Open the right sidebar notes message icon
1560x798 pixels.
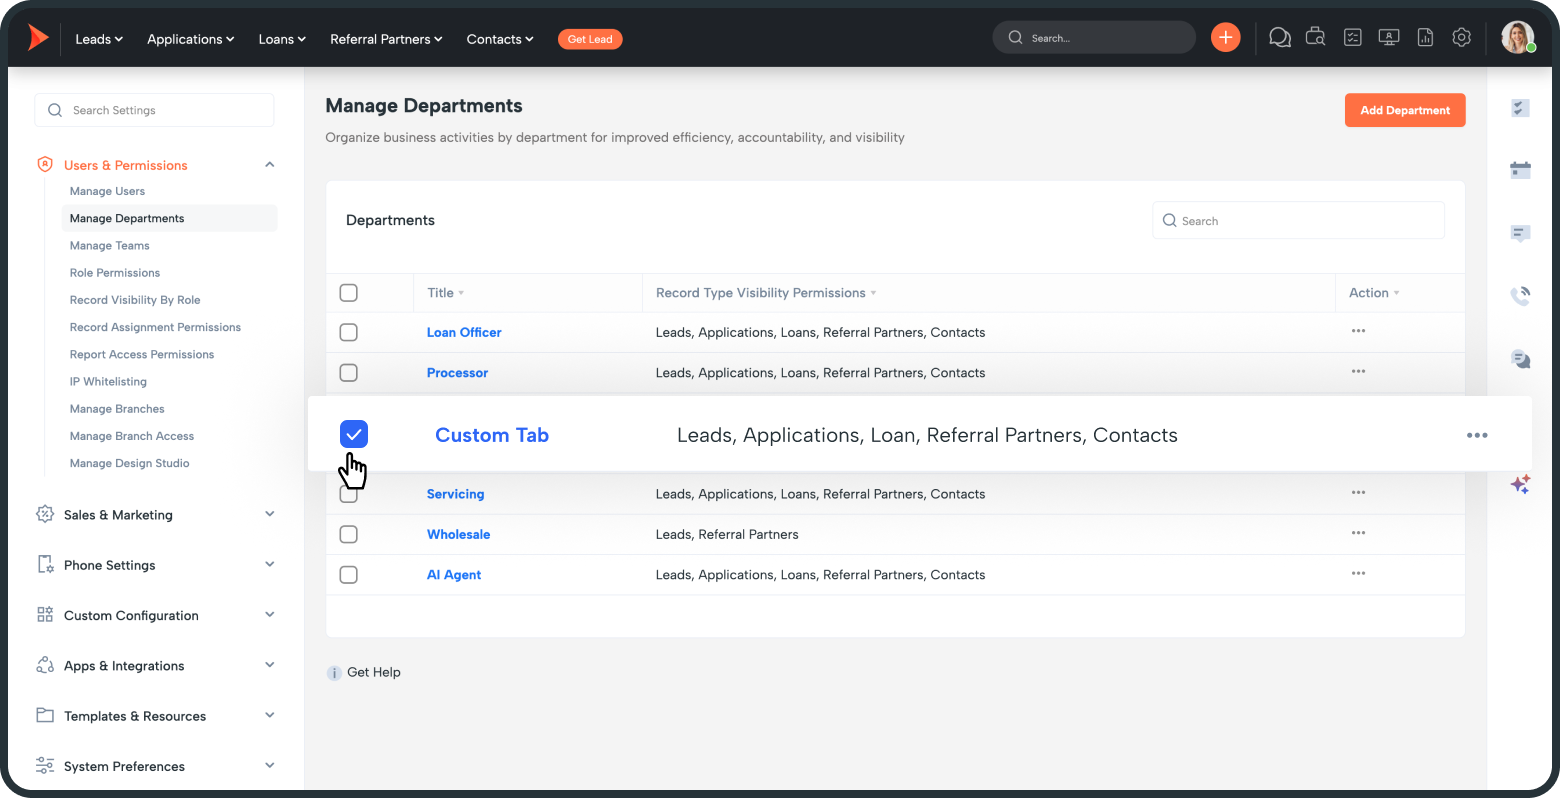pos(1520,234)
